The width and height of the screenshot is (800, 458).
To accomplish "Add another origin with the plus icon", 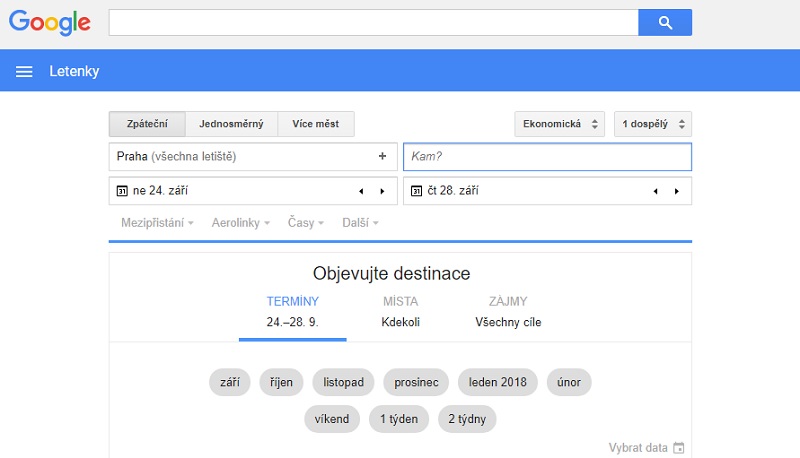I will point(382,156).
